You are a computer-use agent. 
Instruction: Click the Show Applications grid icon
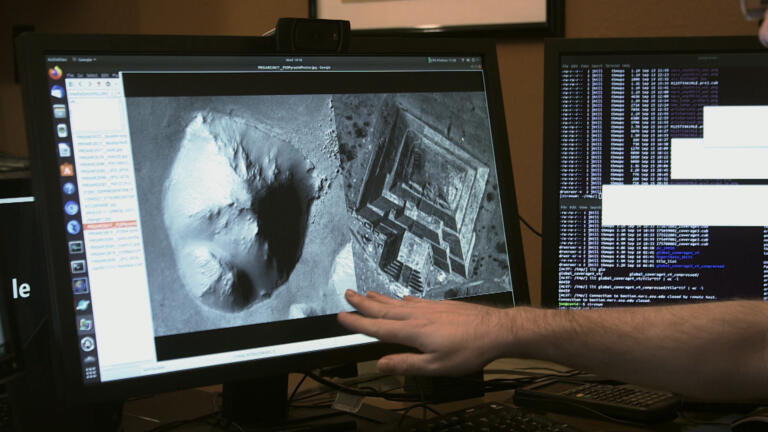[91, 372]
